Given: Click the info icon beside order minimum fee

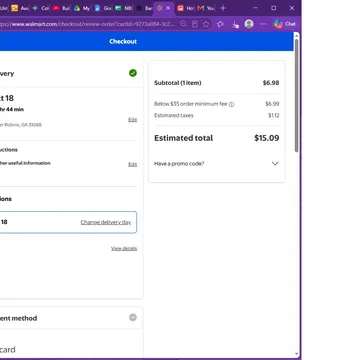Looking at the screenshot, I should tap(232, 104).
